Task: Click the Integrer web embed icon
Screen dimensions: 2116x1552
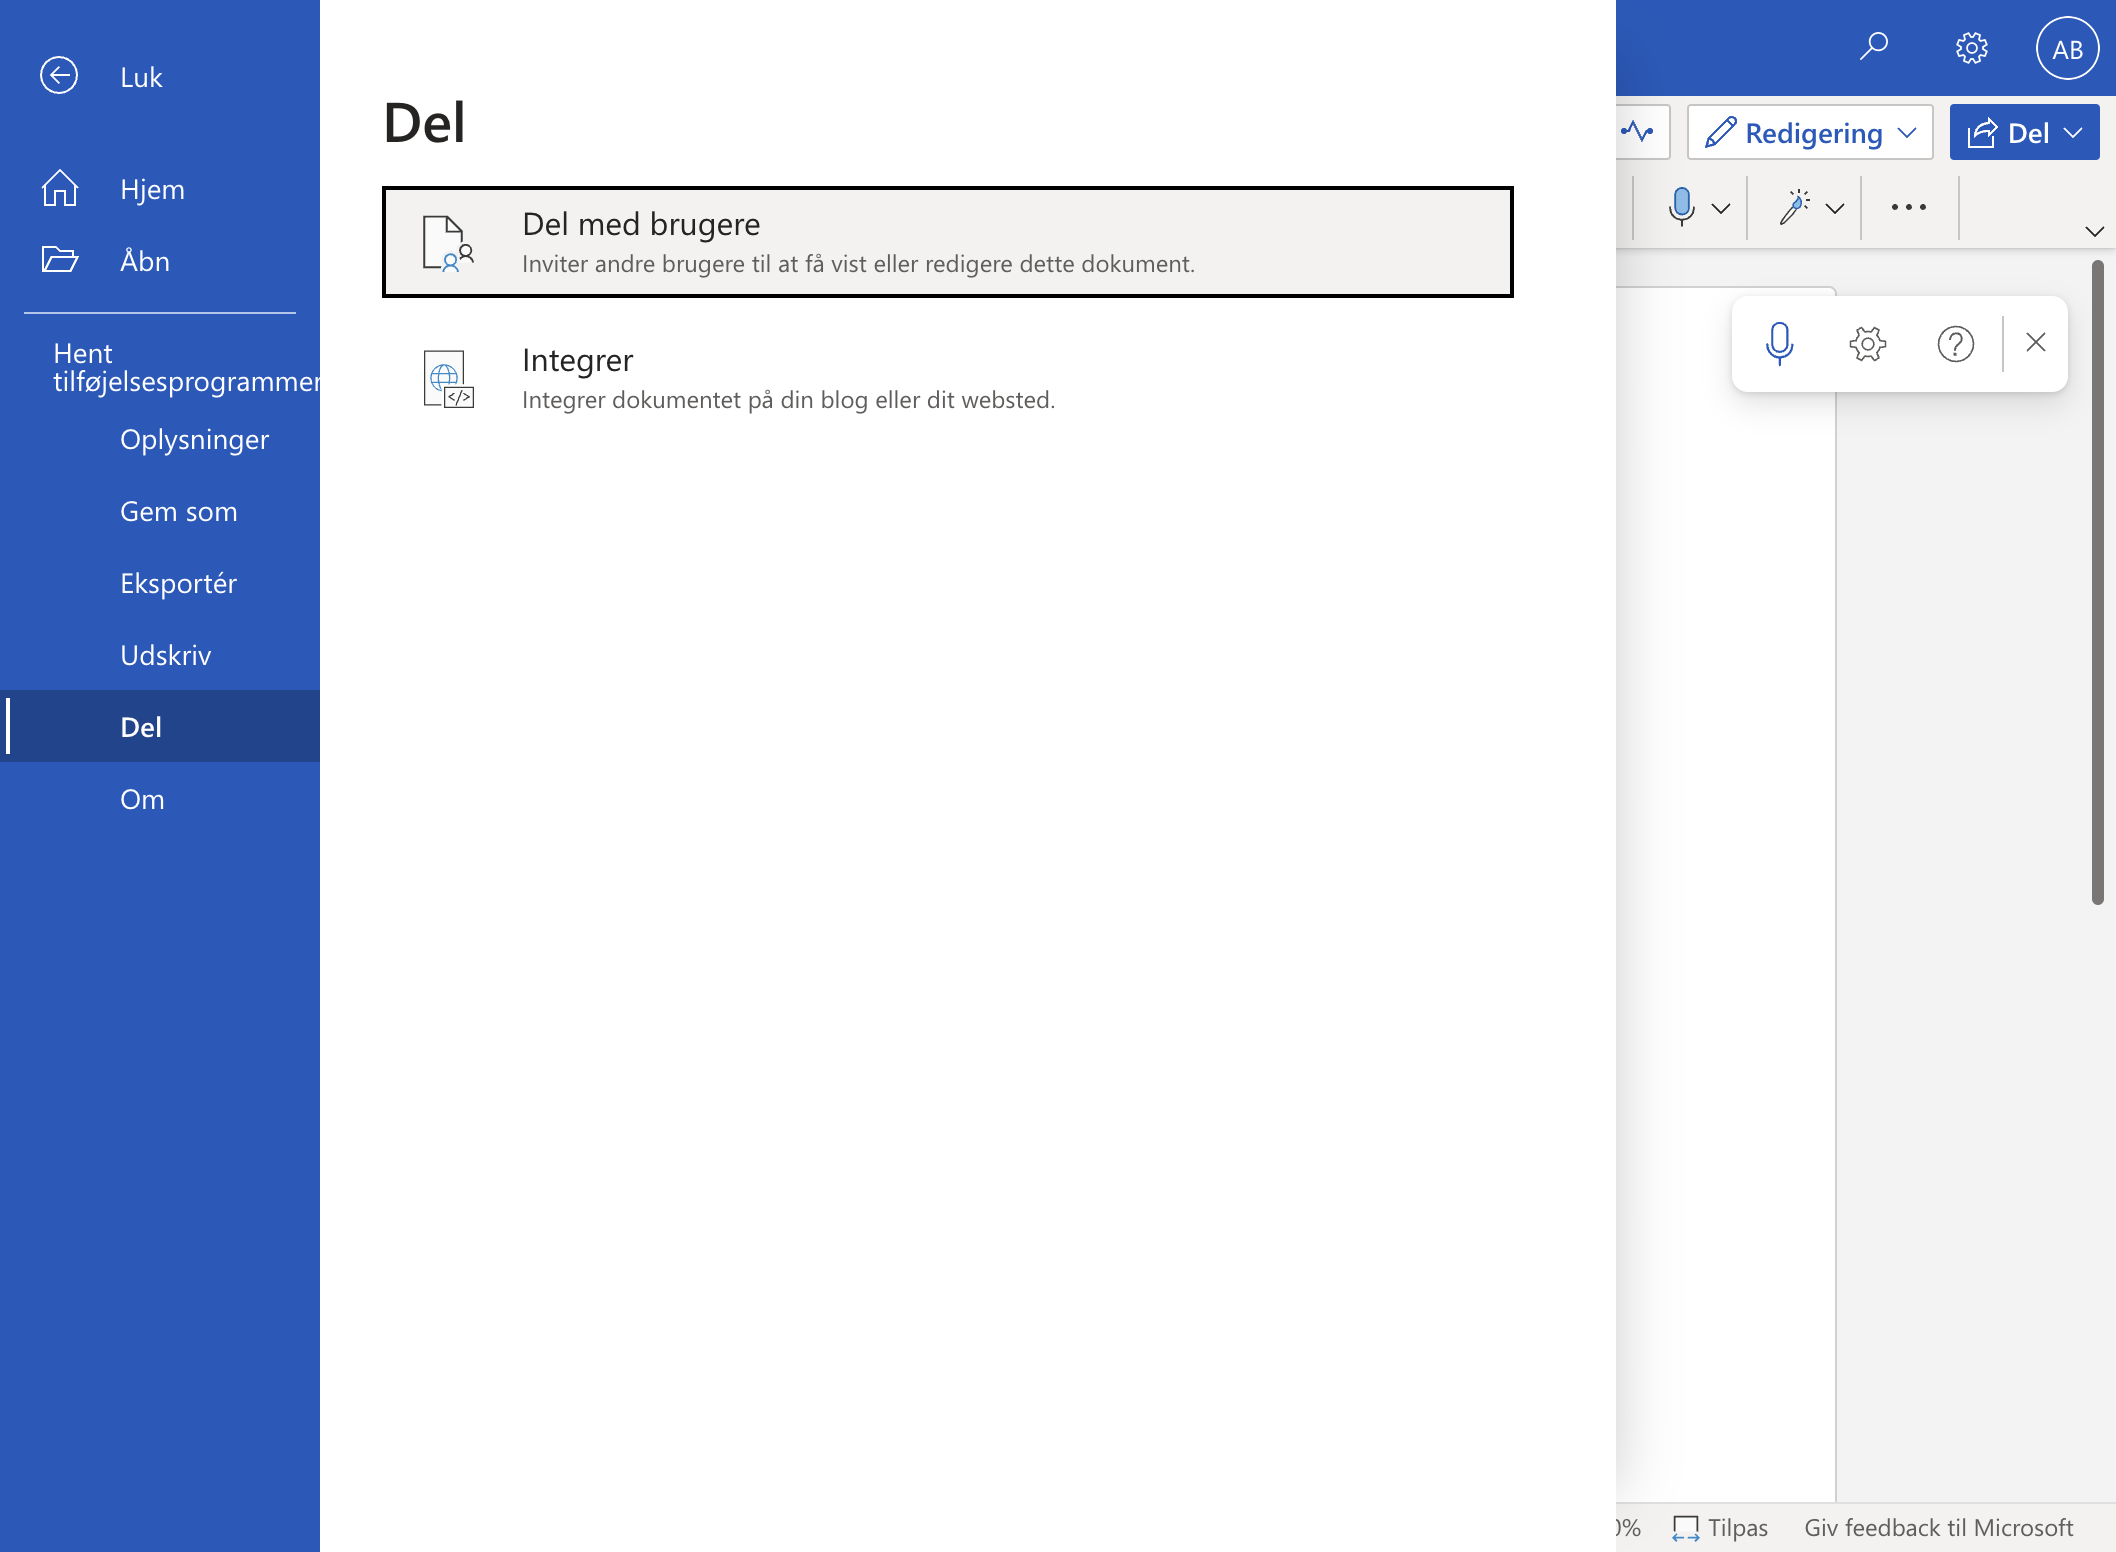Action: click(x=448, y=379)
